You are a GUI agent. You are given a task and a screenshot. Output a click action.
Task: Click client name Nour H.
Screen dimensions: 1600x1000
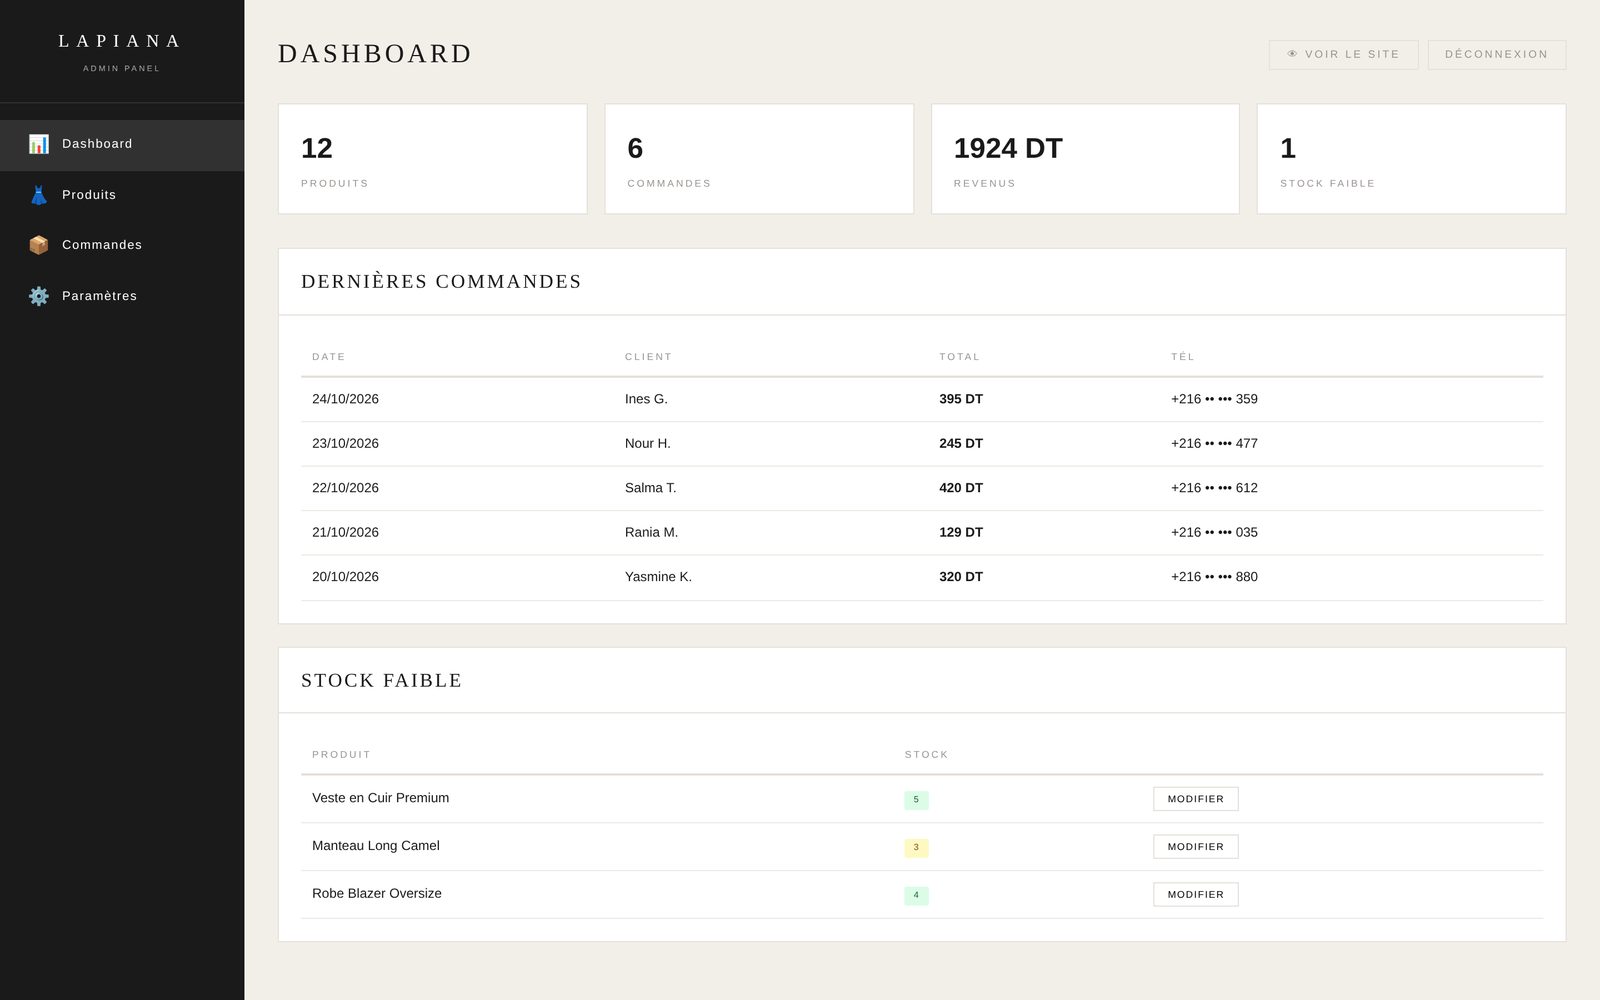[x=648, y=443]
